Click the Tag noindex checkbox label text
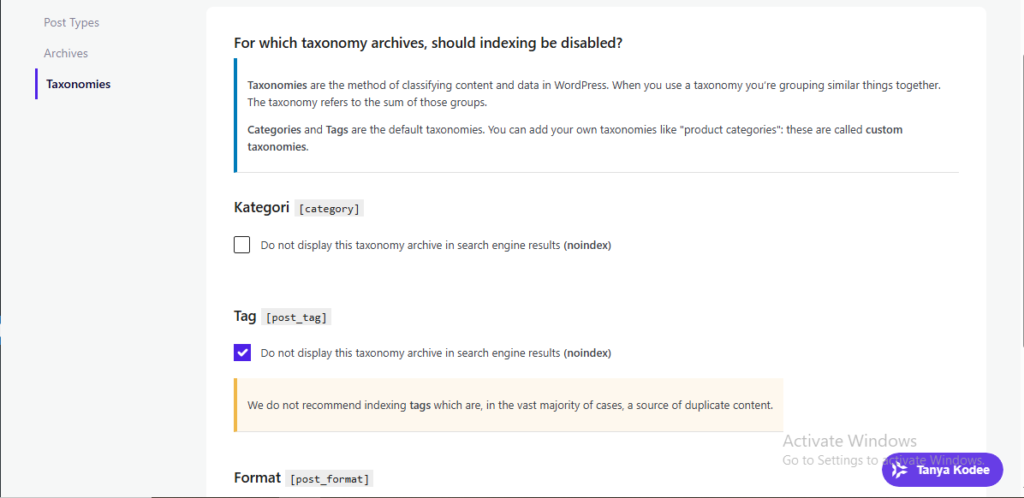 (436, 353)
